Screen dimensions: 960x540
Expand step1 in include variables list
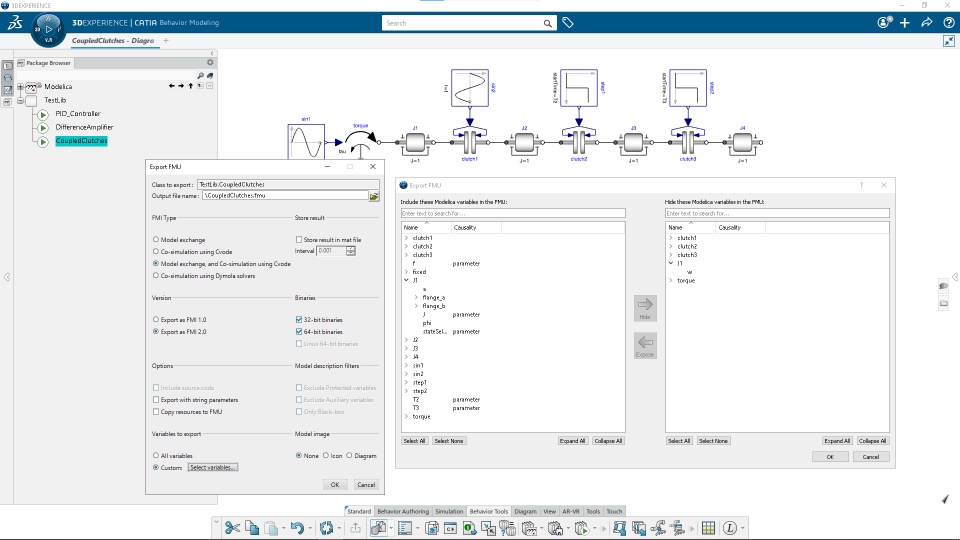406,382
